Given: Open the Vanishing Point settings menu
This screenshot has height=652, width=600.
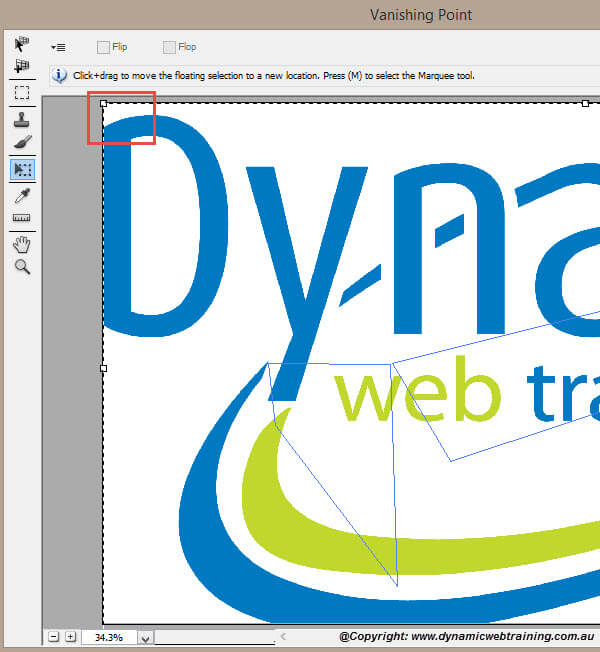Looking at the screenshot, I should tap(58, 47).
